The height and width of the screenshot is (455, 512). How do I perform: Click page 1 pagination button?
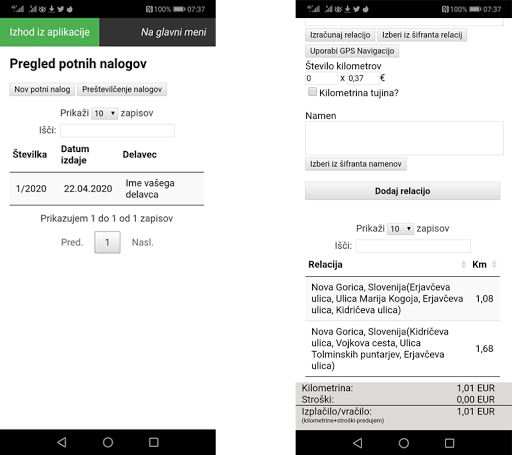tap(107, 242)
